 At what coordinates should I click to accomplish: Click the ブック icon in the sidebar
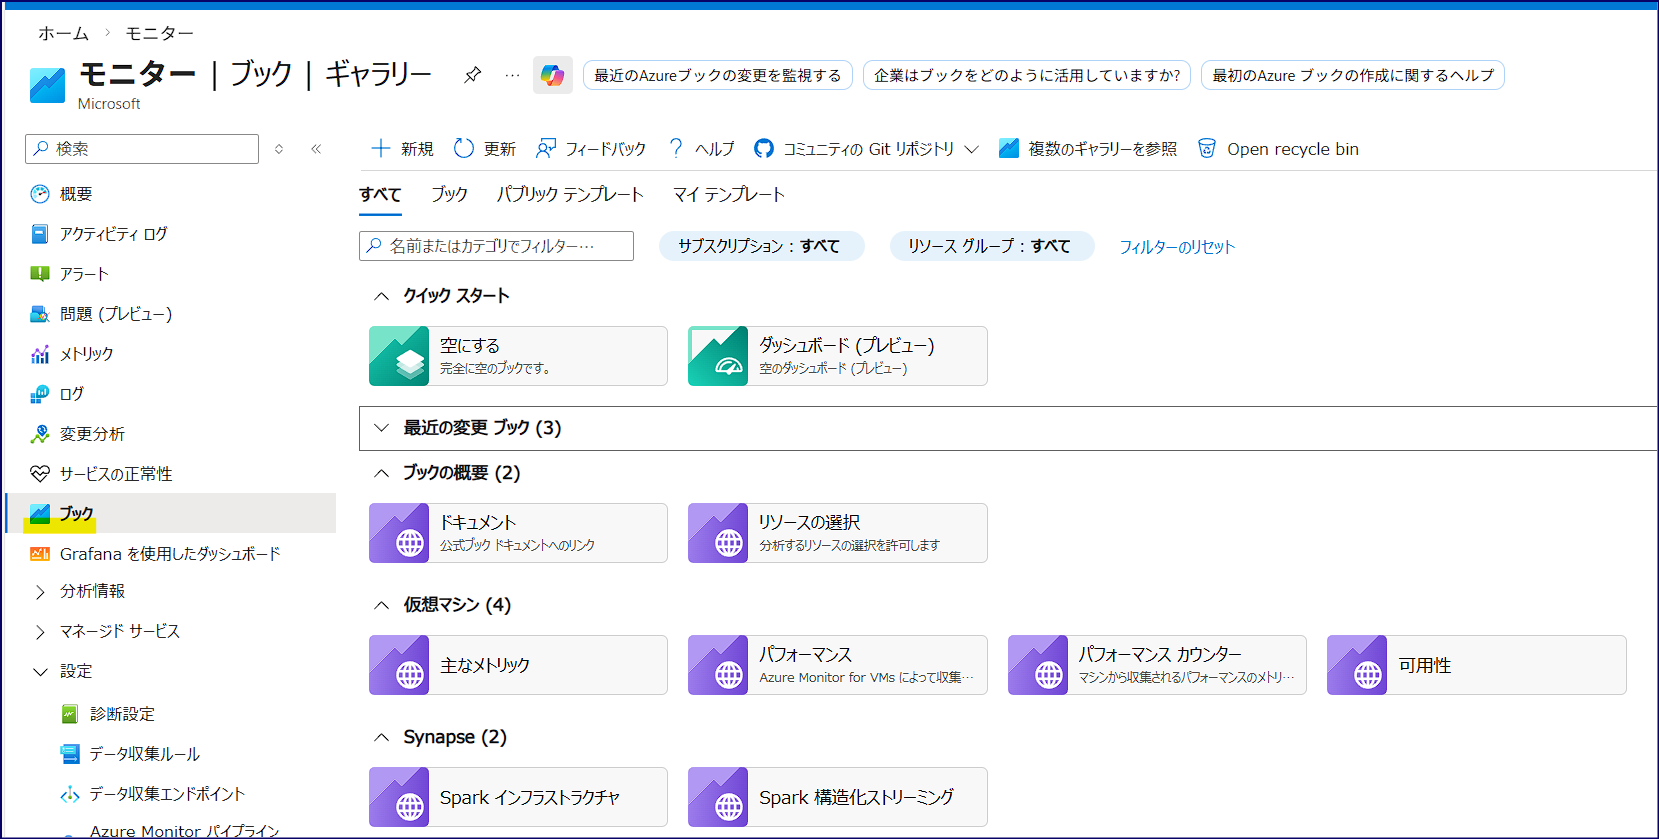point(40,514)
